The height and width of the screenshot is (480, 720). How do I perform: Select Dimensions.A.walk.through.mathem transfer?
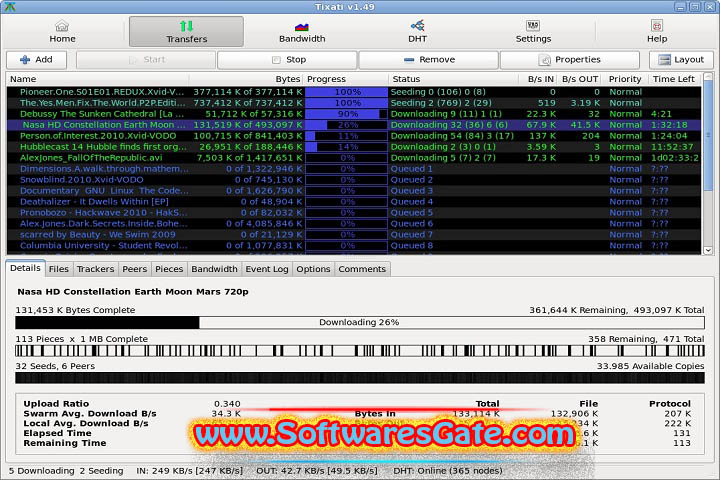point(354,169)
